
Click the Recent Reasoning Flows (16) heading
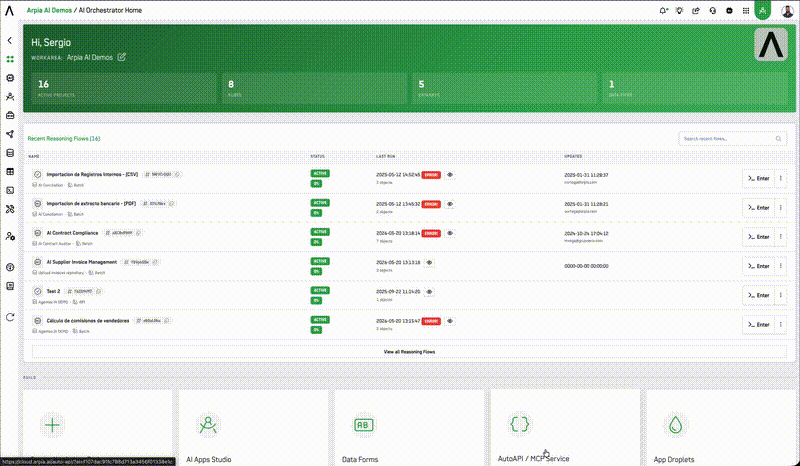(64, 138)
